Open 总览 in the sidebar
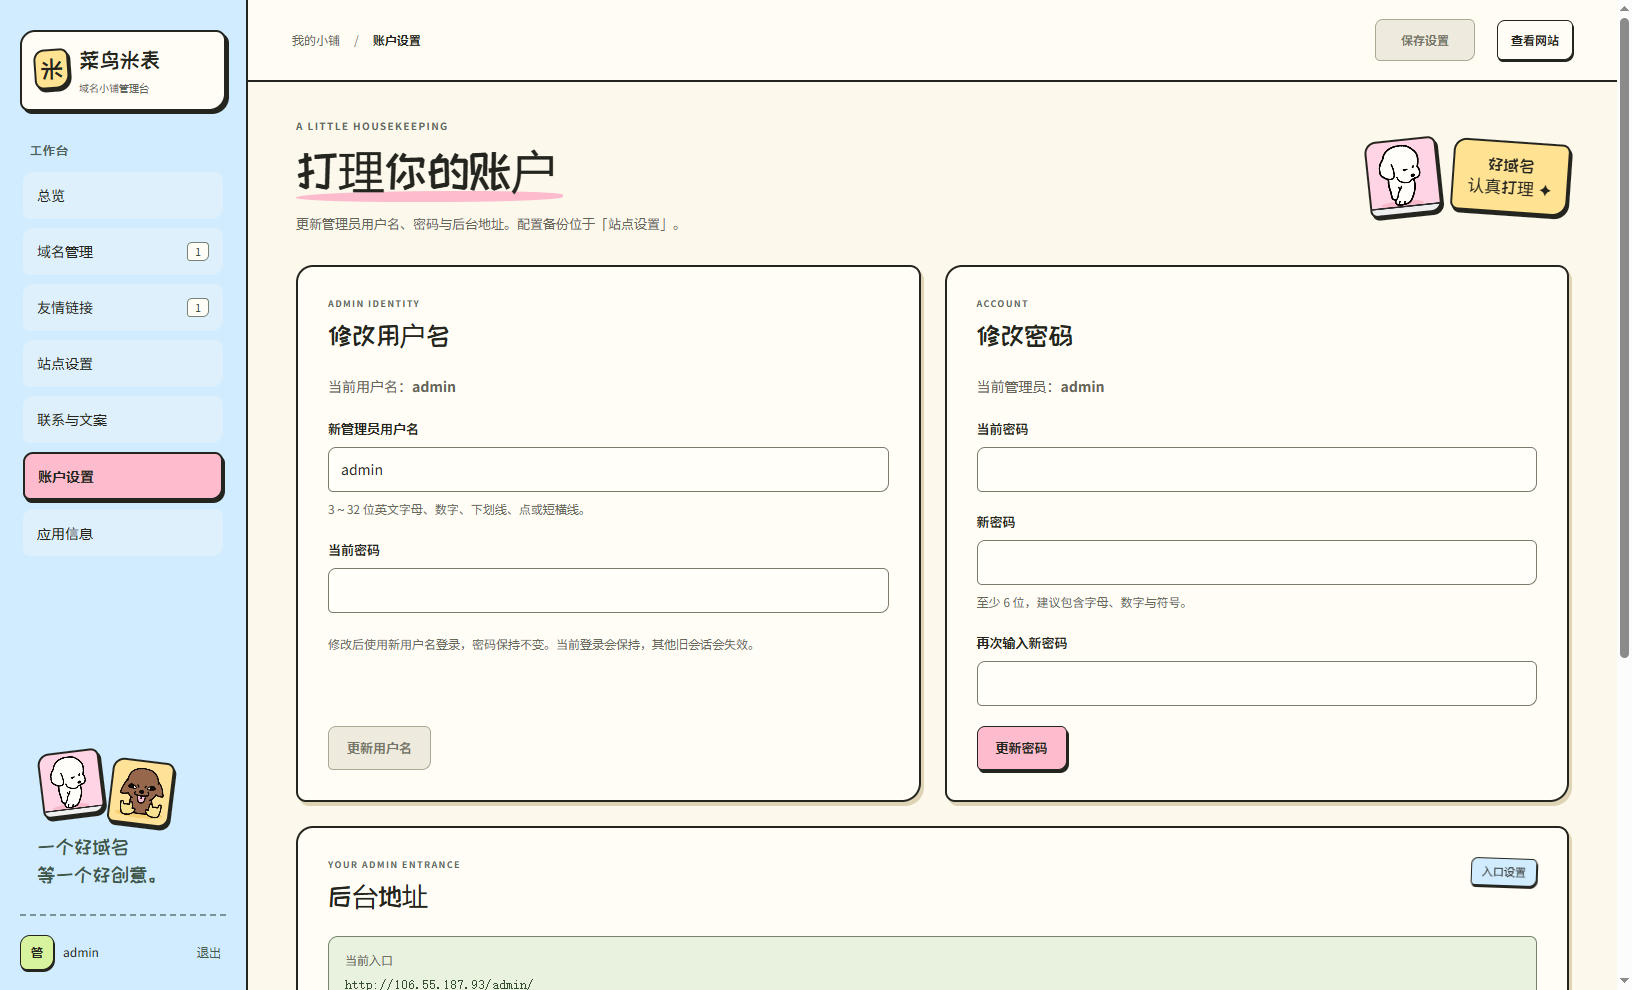The height and width of the screenshot is (990, 1632). click(123, 196)
